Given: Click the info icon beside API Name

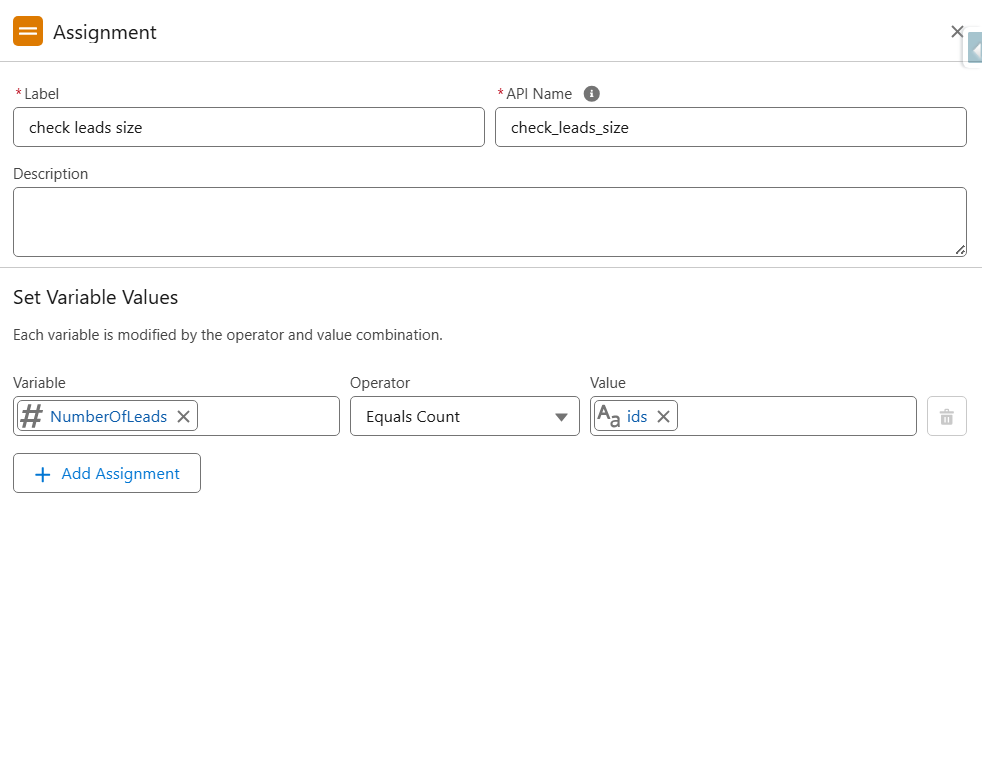Looking at the screenshot, I should (591, 94).
